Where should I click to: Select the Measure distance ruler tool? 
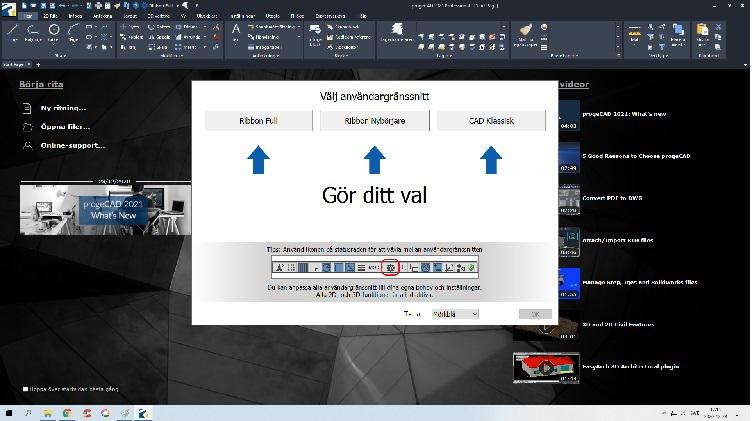635,32
